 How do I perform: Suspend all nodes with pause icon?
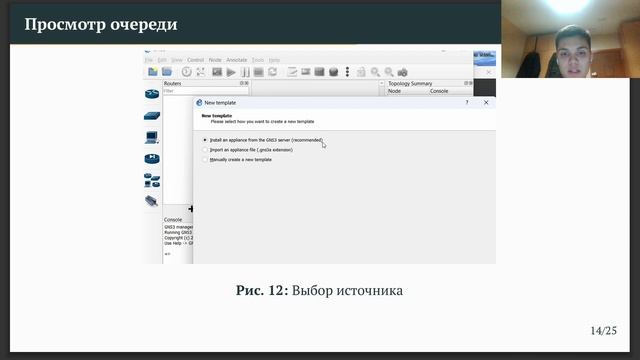[245, 72]
